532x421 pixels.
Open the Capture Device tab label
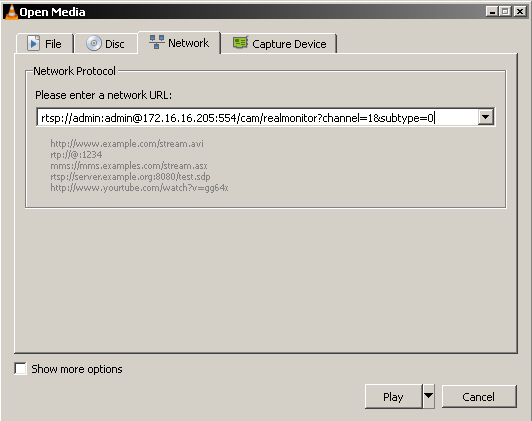point(289,44)
